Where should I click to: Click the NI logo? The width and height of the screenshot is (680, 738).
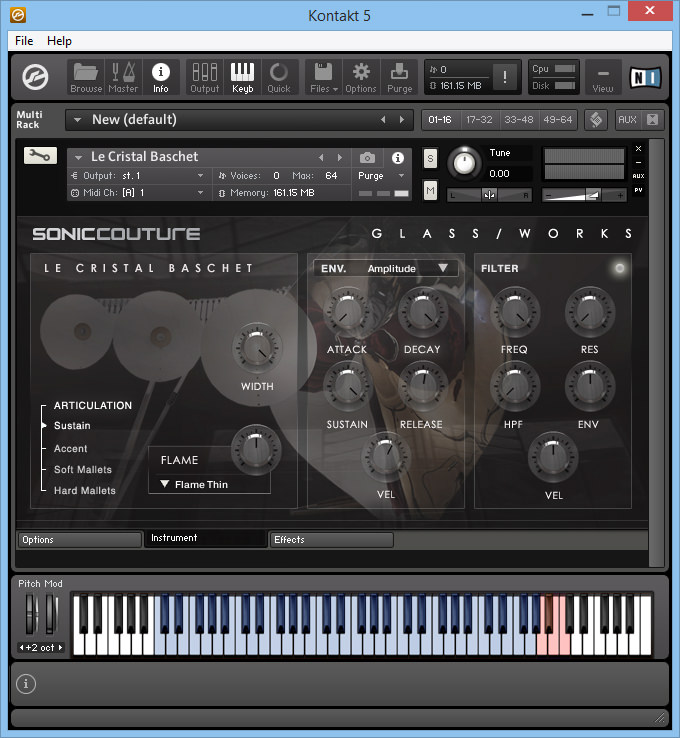coord(645,77)
